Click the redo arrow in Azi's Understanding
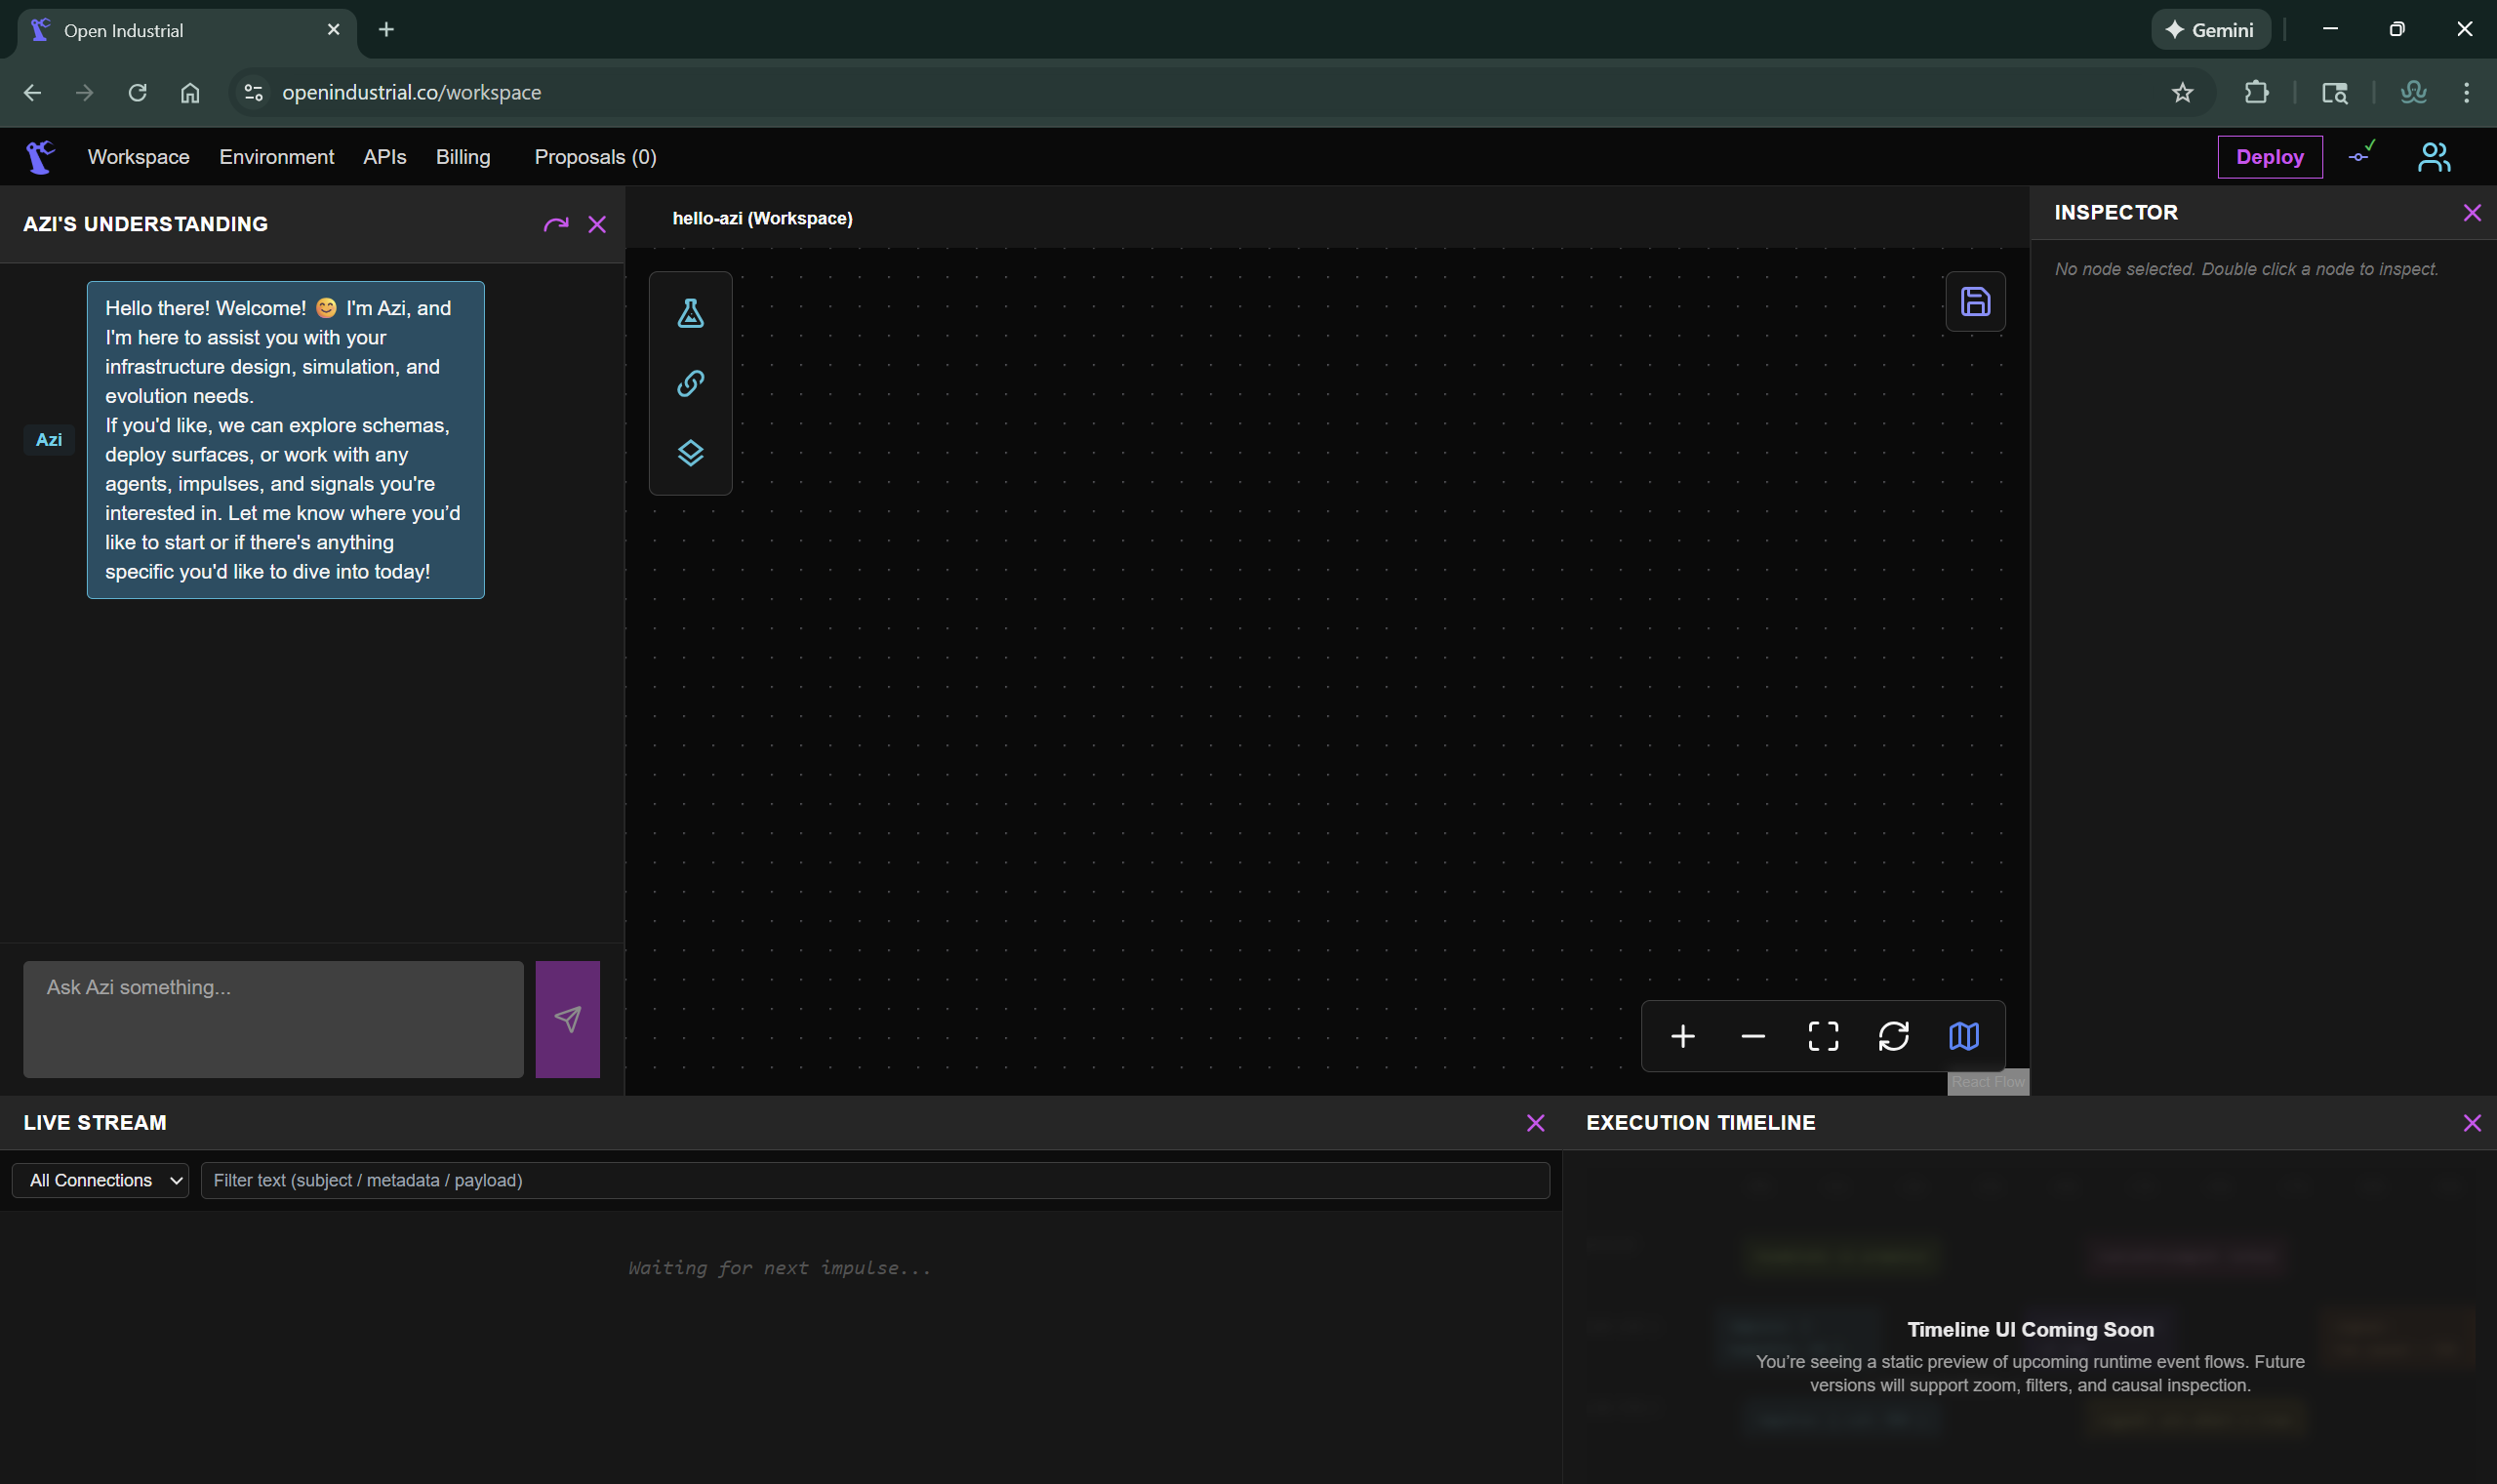The width and height of the screenshot is (2497, 1484). [x=556, y=224]
